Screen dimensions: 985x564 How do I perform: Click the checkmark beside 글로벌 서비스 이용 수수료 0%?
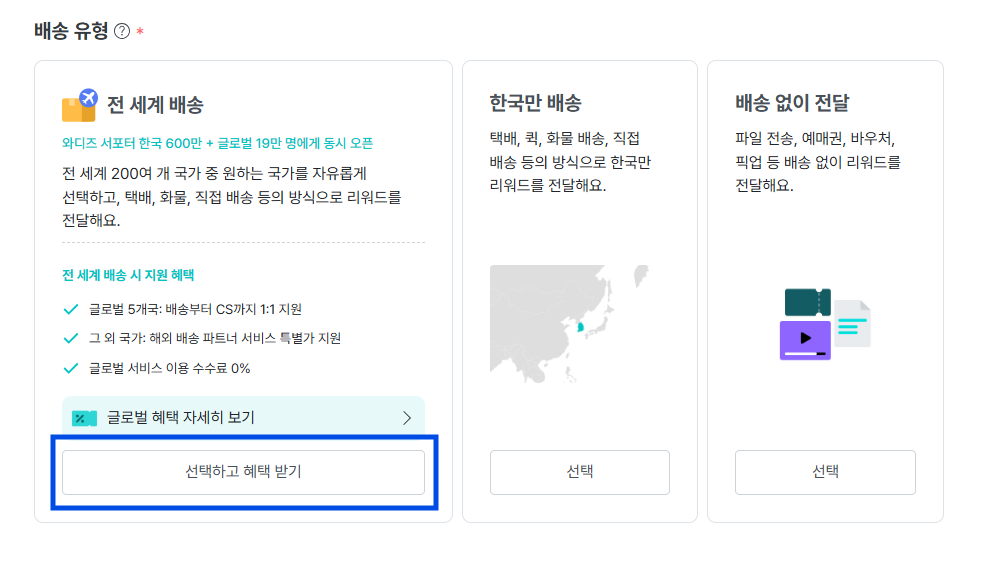pos(70,368)
